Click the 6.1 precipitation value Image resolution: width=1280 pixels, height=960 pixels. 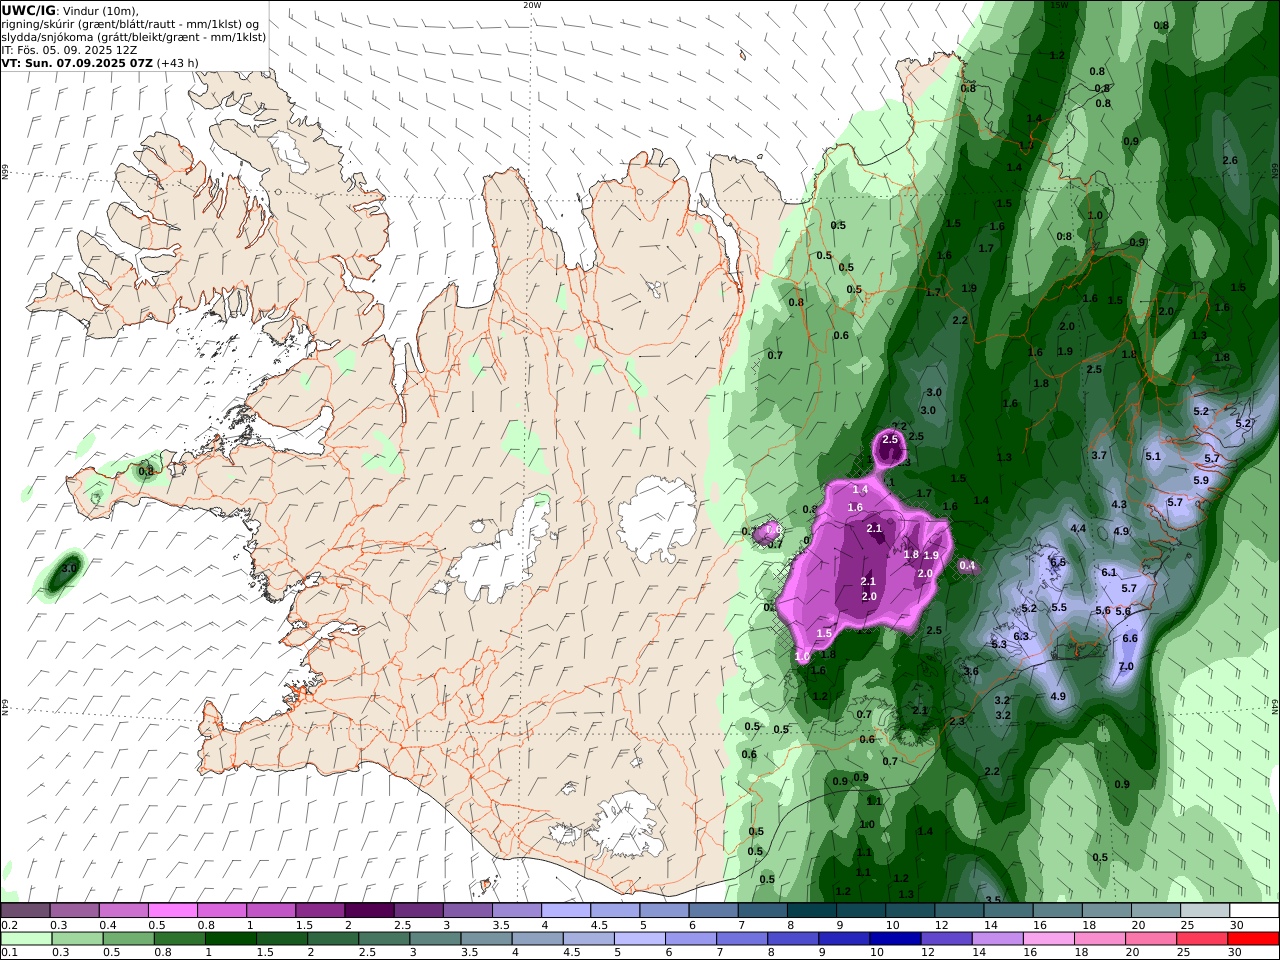pos(1108,573)
